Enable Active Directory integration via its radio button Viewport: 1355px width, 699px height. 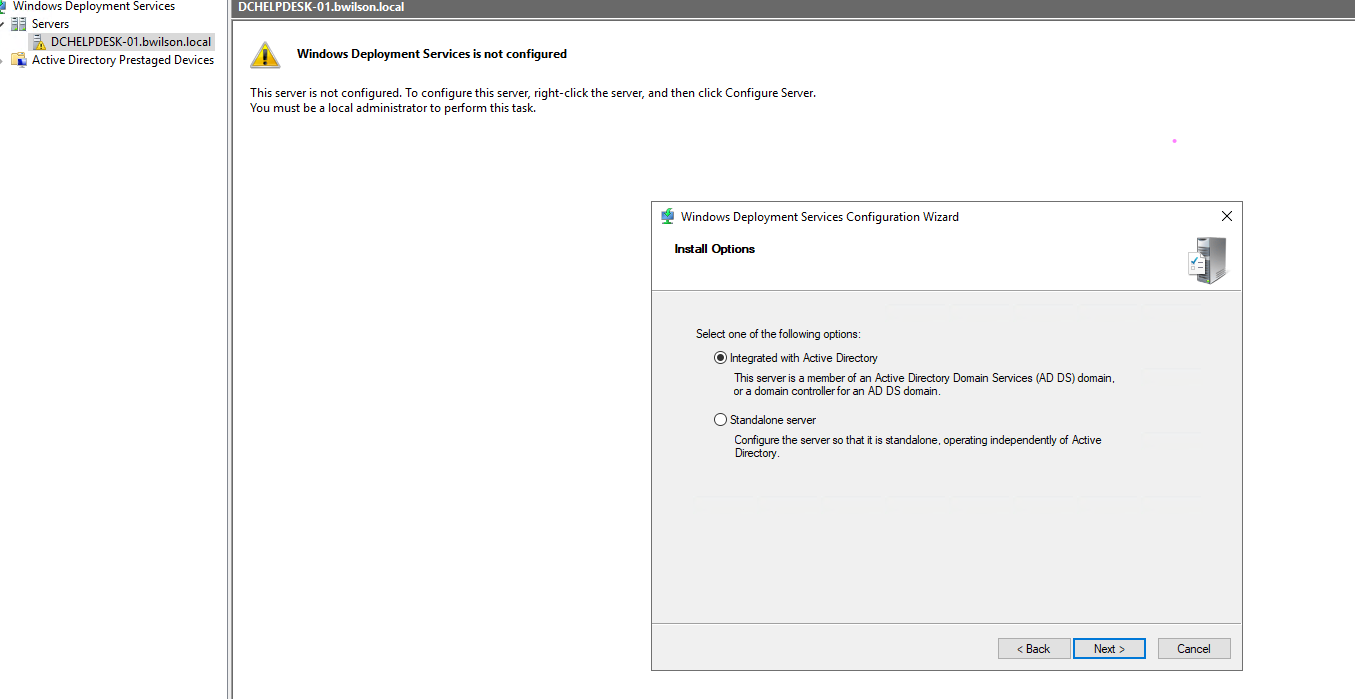720,357
